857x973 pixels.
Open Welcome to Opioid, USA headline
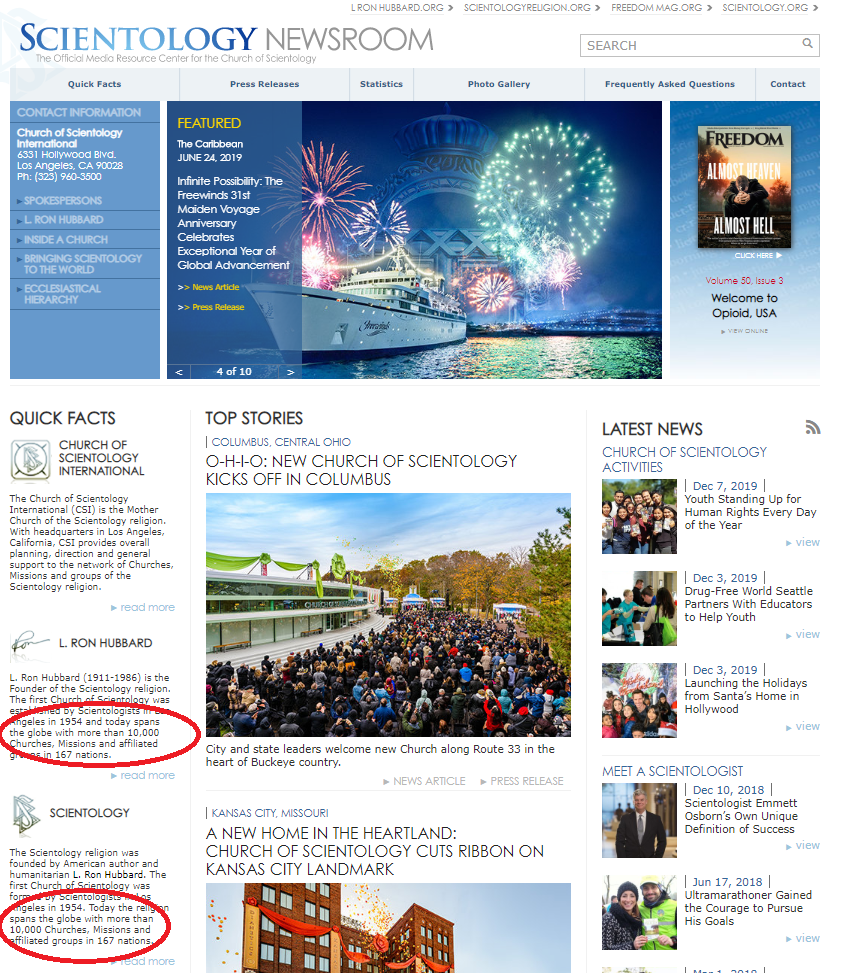pos(744,305)
